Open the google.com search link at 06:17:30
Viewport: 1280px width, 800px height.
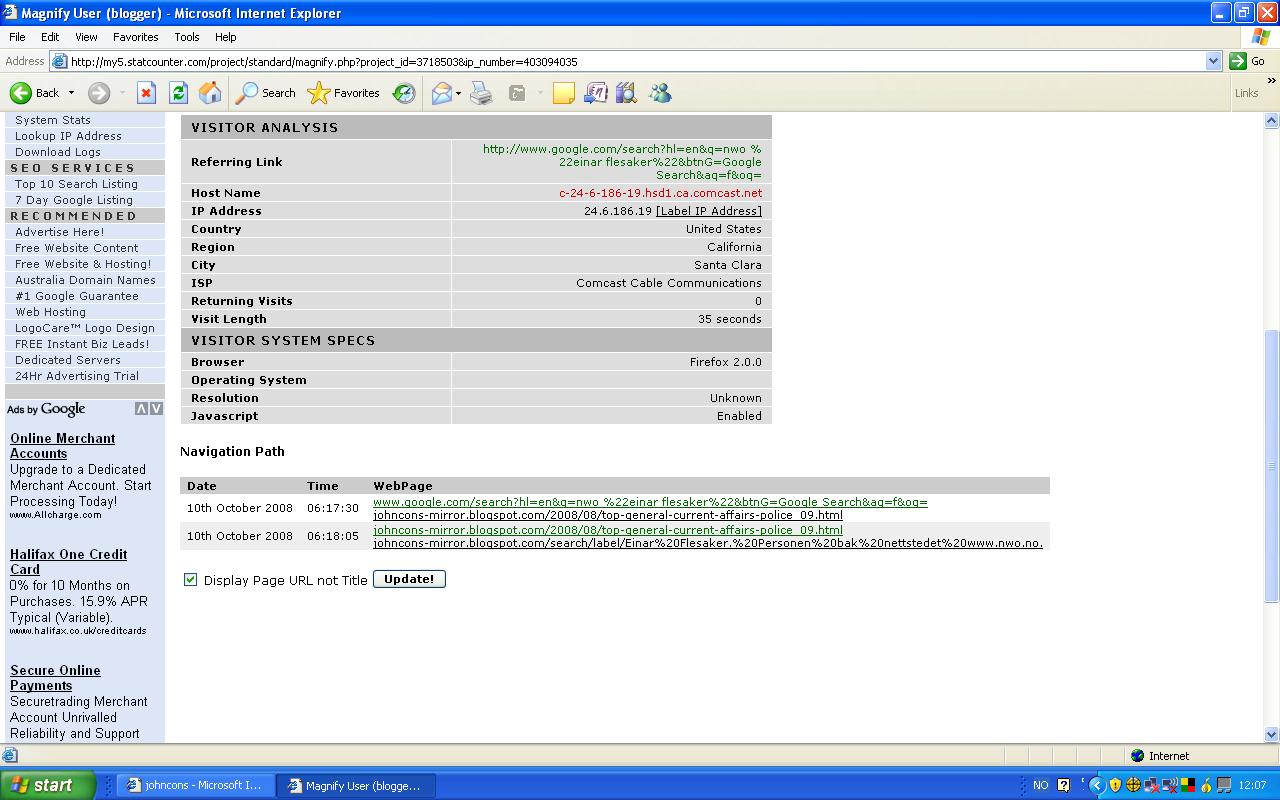[650, 502]
